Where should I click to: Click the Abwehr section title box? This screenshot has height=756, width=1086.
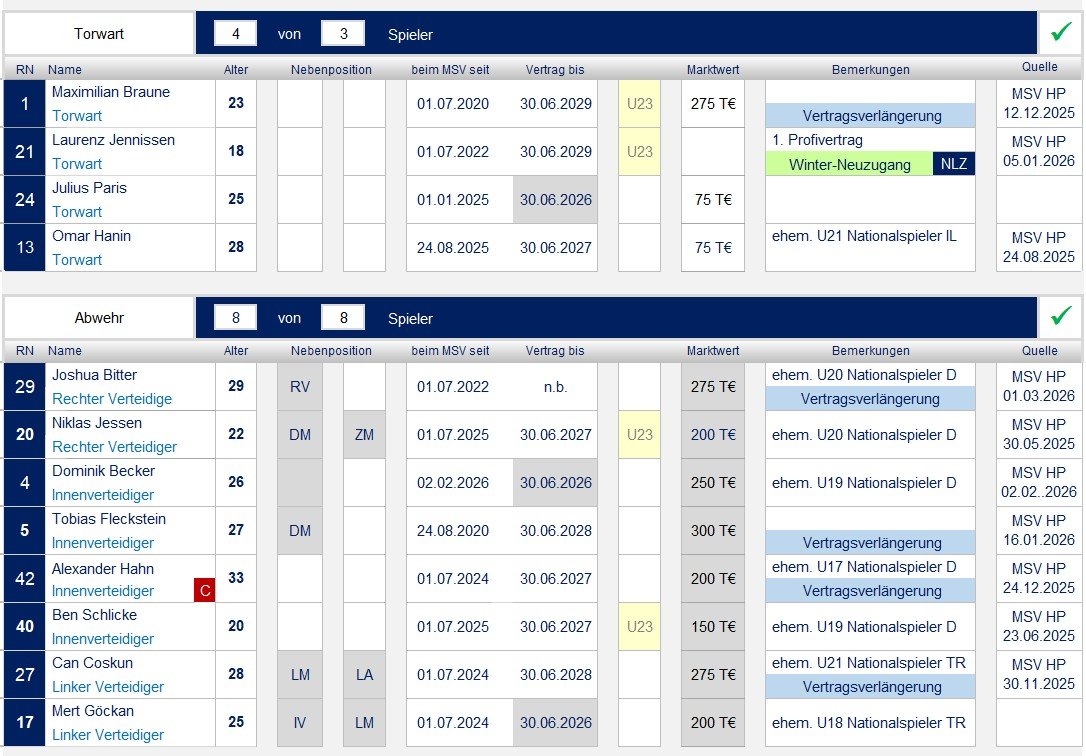click(99, 318)
